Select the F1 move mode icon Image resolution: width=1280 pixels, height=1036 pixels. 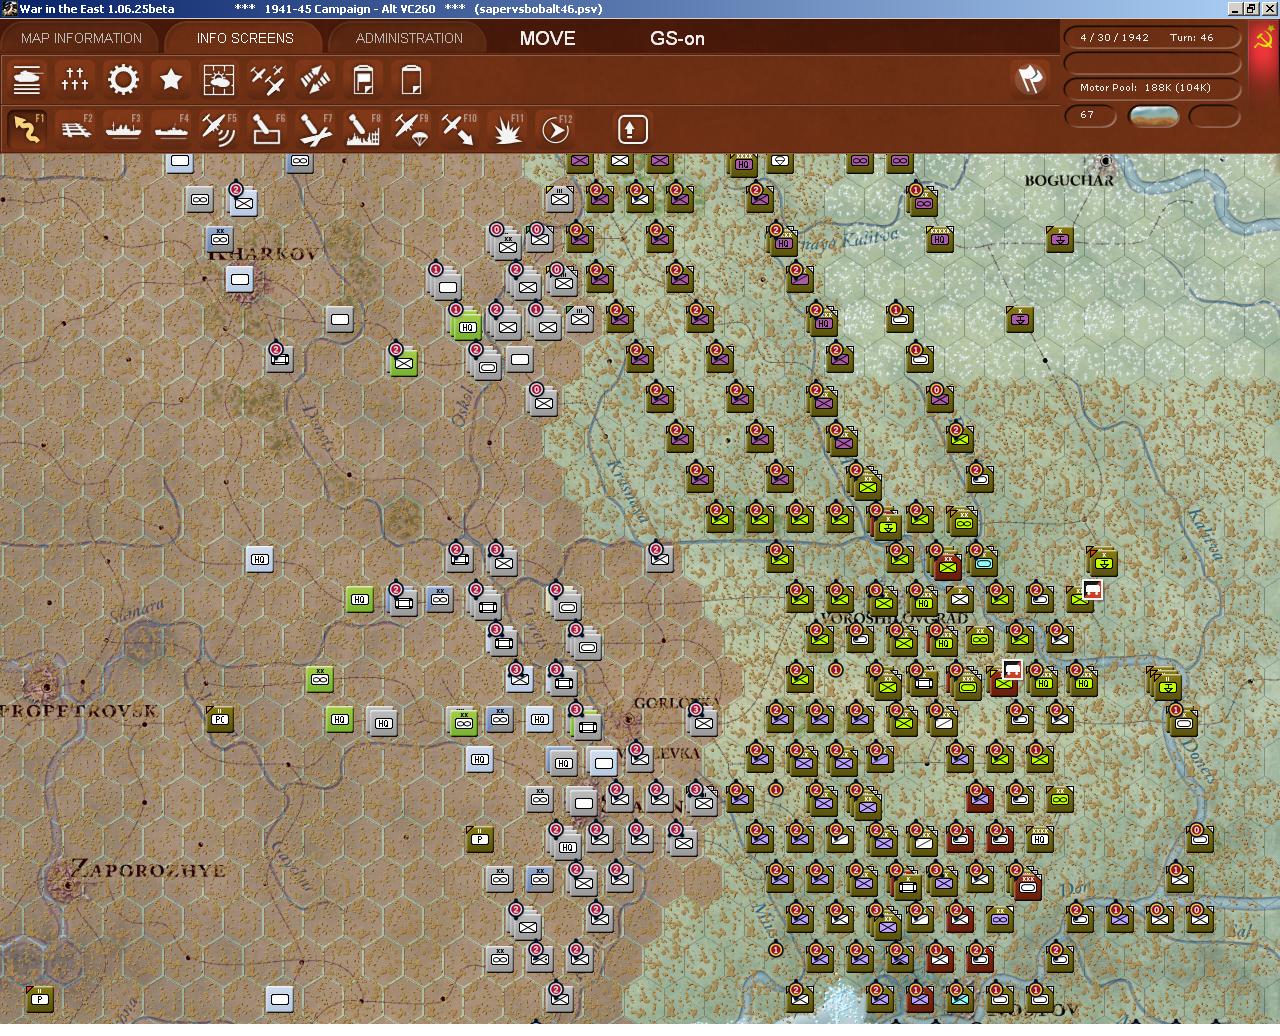pyautogui.click(x=27, y=129)
